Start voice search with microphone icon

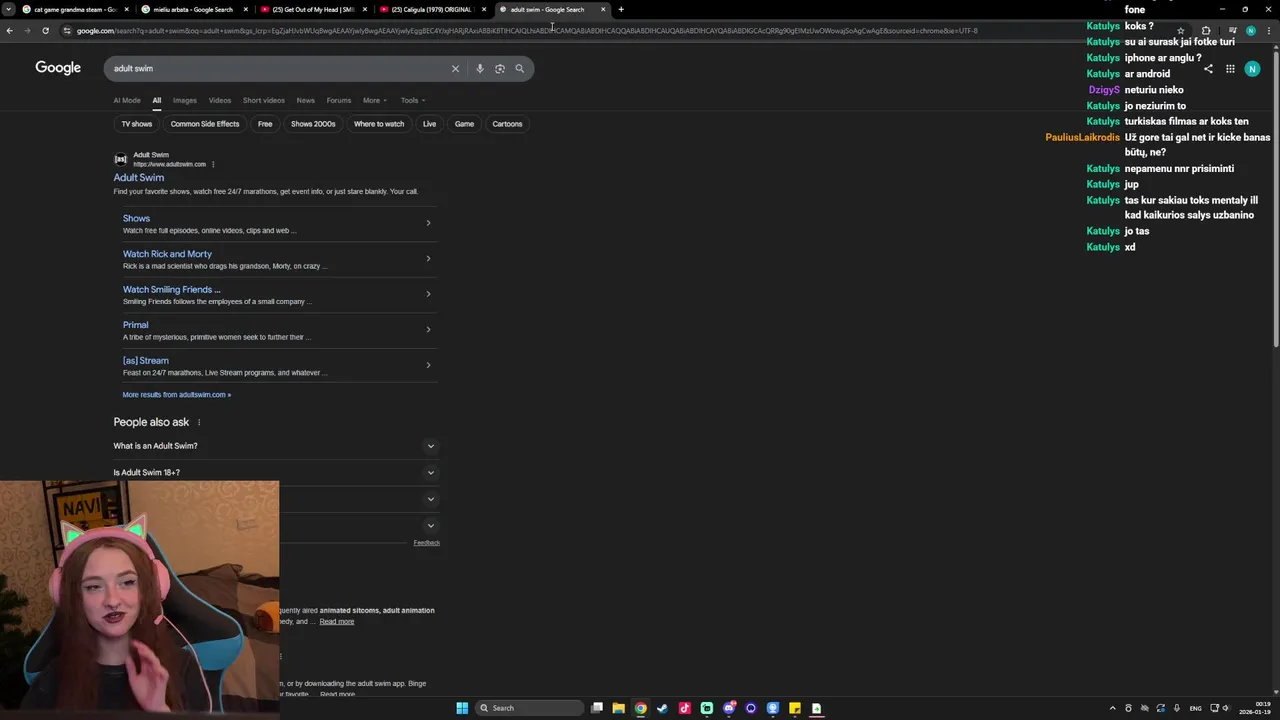pos(480,69)
